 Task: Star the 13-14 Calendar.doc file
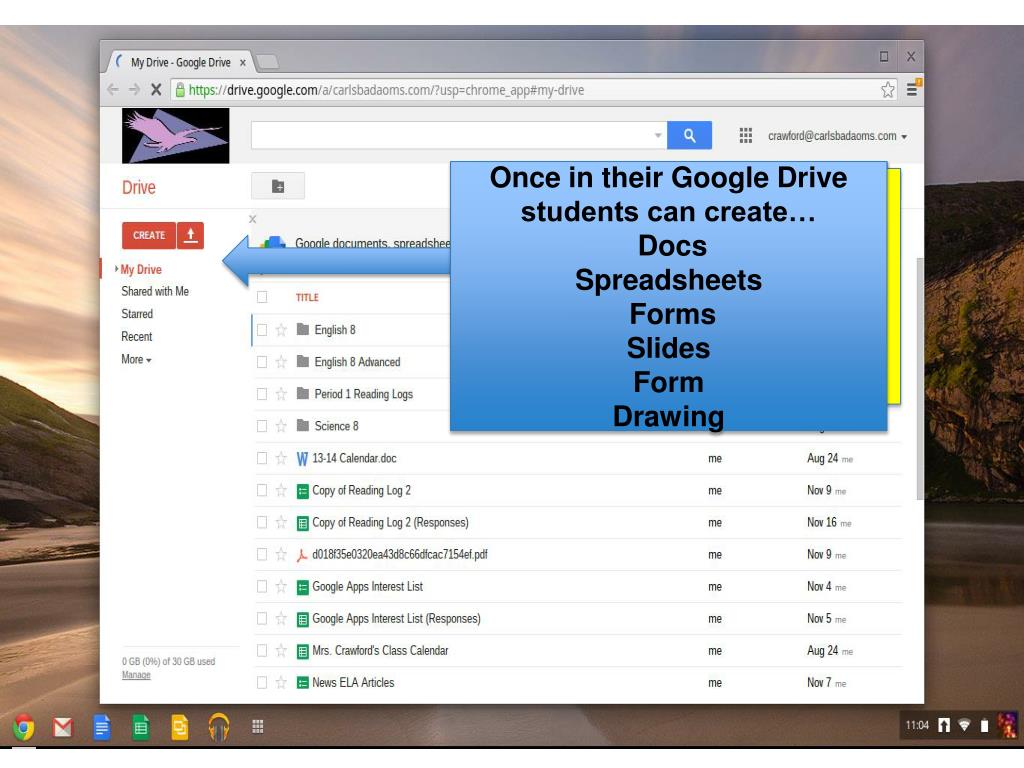pos(281,458)
